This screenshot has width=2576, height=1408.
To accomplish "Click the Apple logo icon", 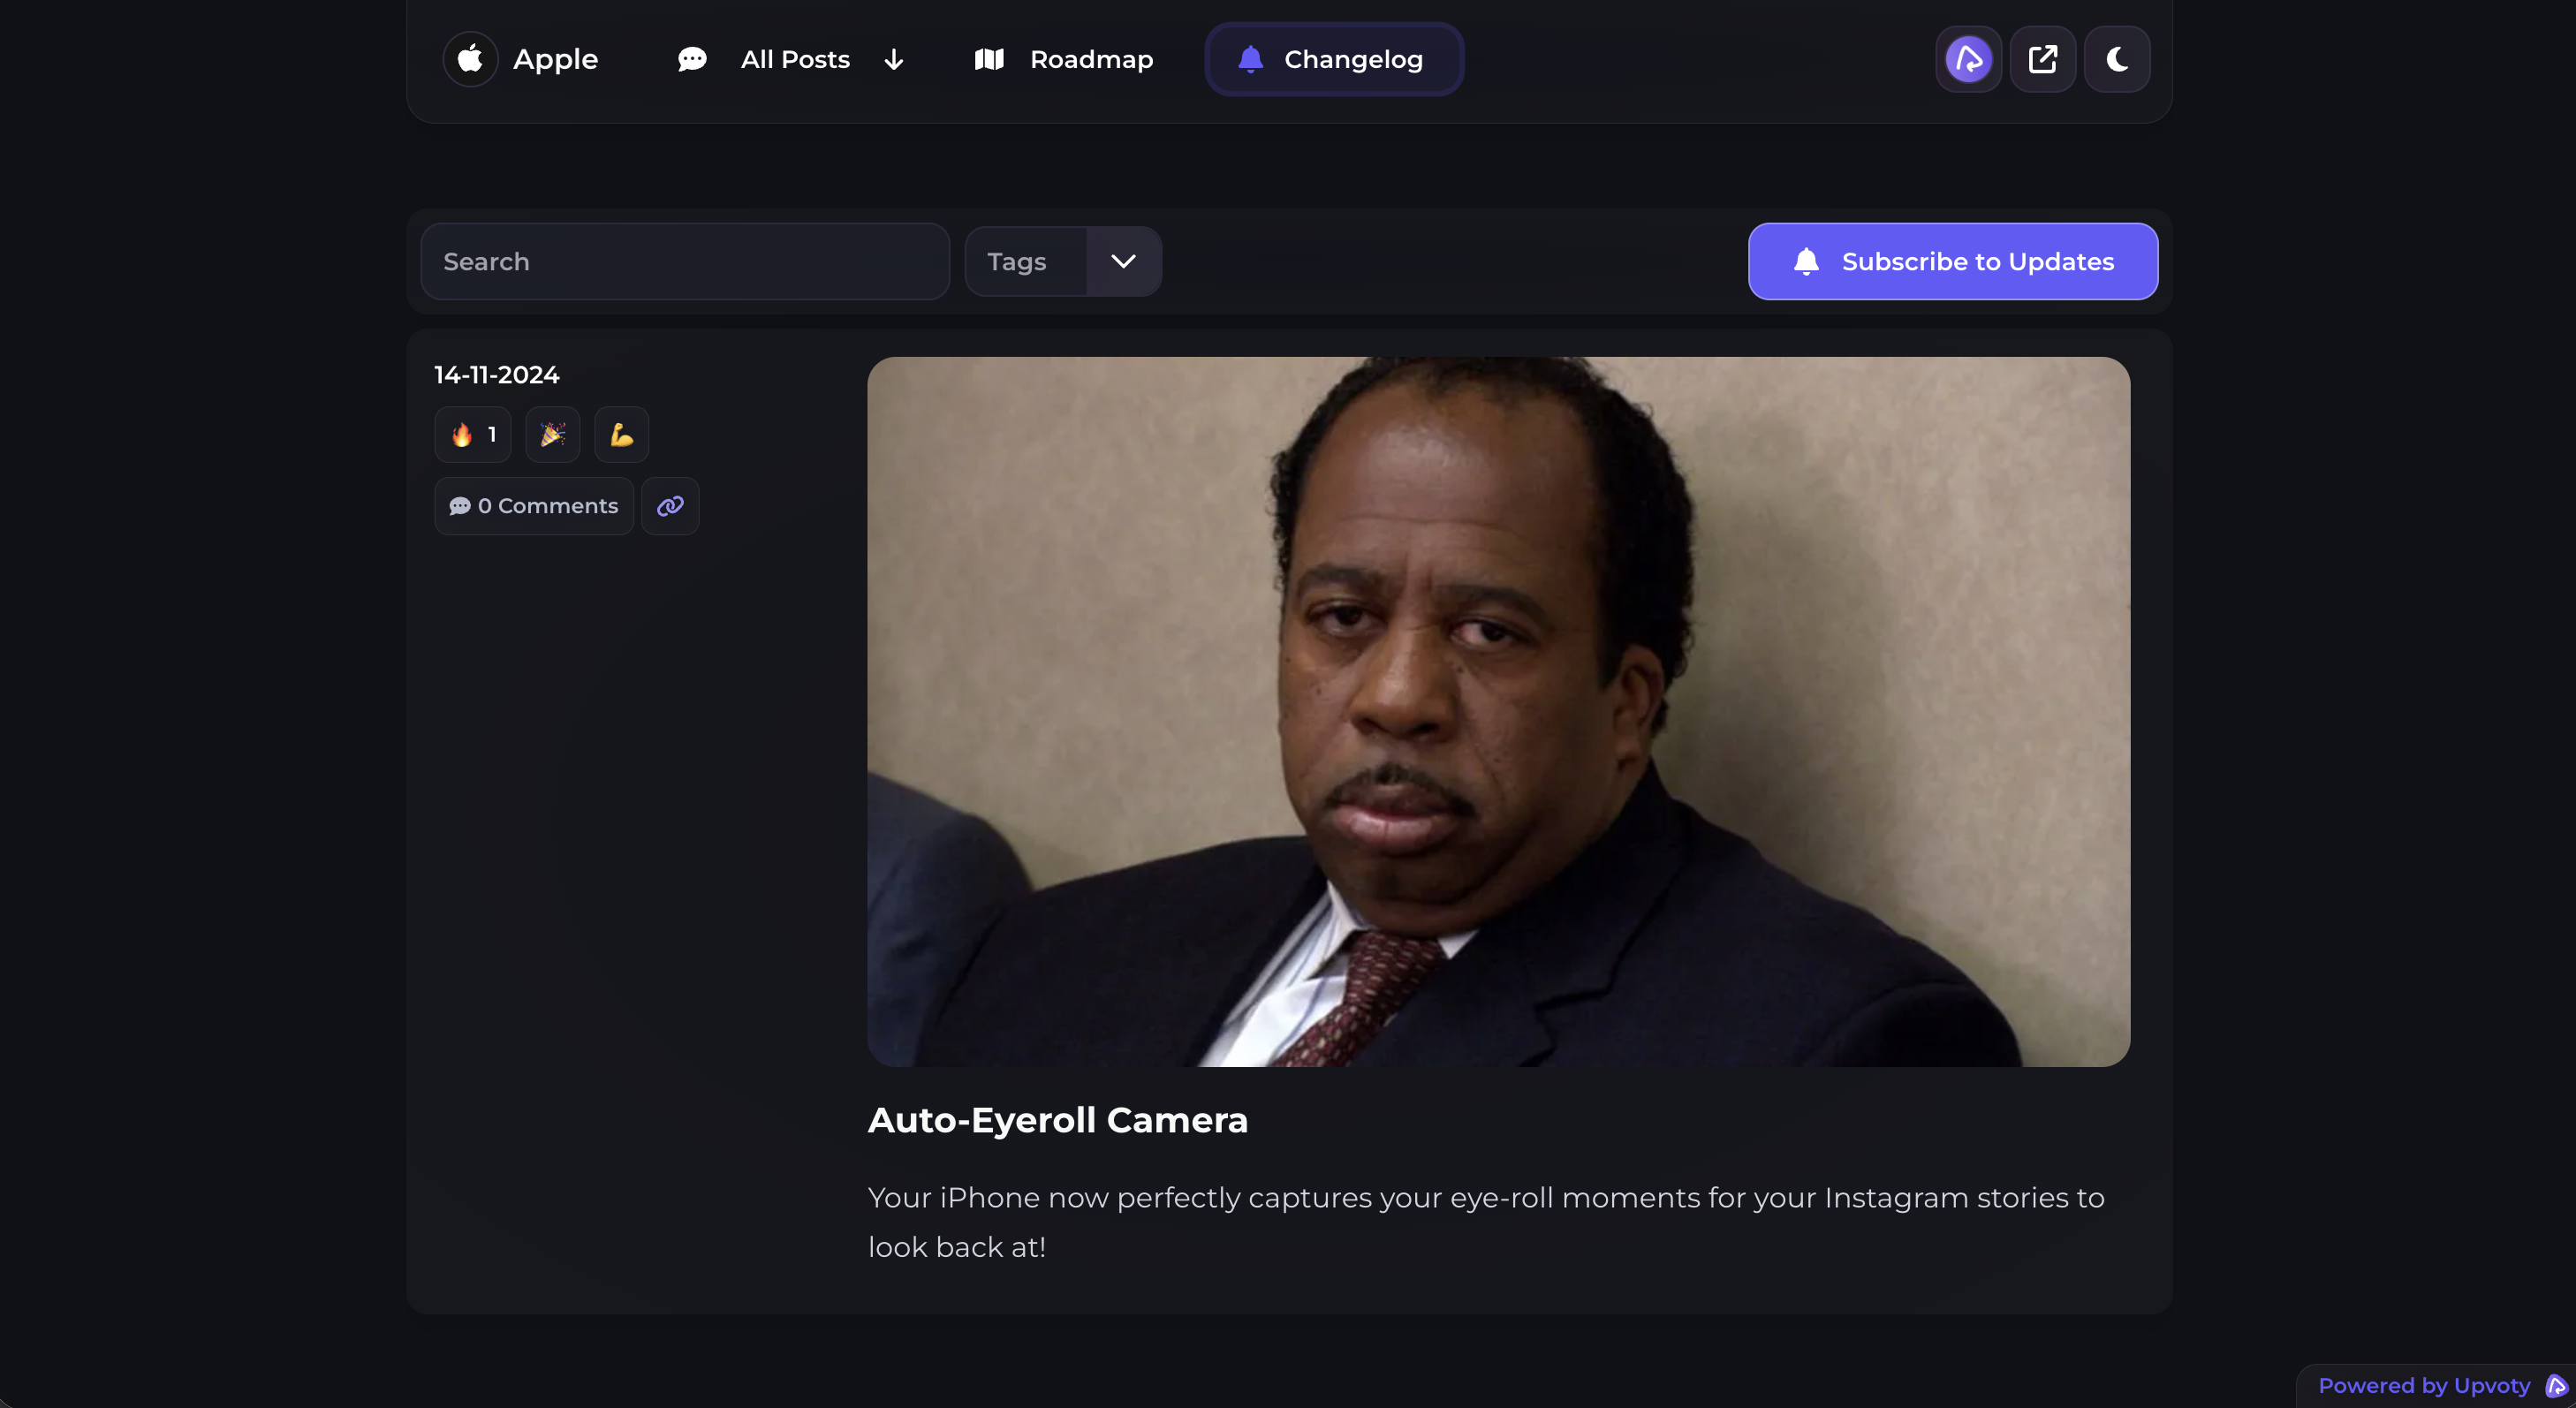I will tap(470, 59).
